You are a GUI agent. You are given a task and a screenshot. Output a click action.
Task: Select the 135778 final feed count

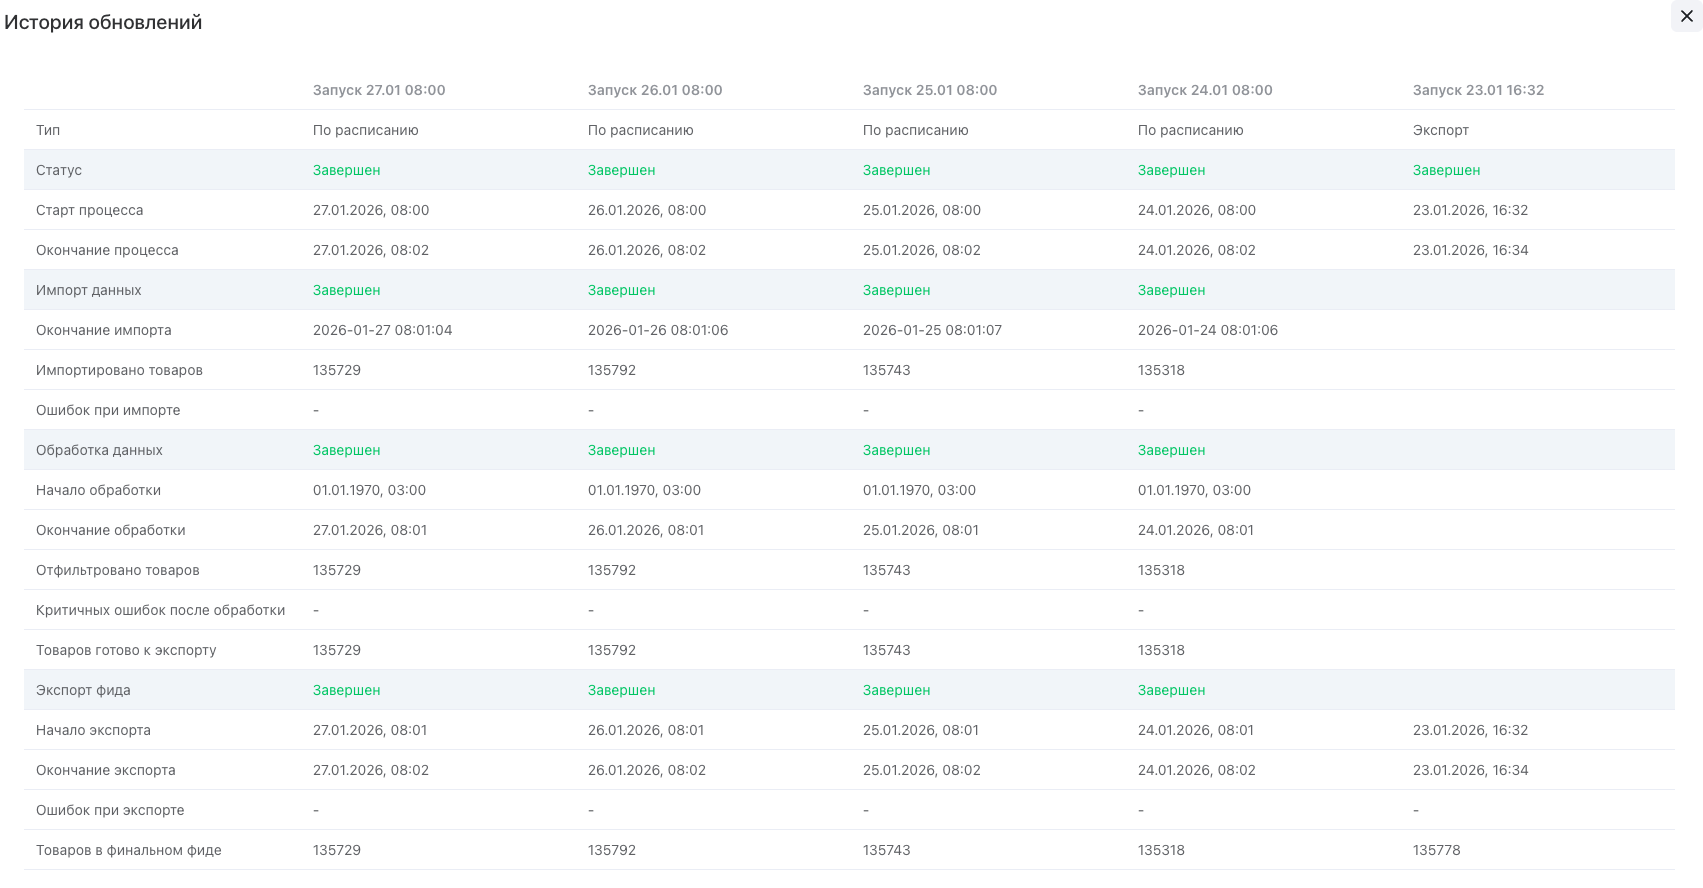click(1436, 850)
